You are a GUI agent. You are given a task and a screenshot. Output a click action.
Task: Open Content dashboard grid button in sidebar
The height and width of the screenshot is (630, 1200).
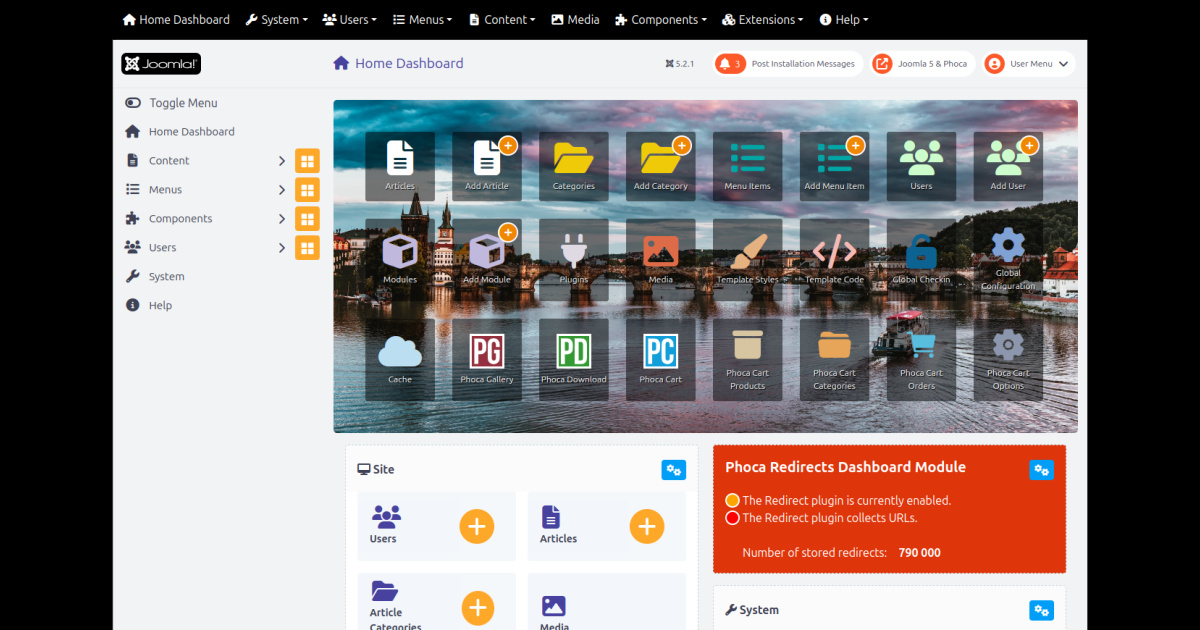click(307, 161)
